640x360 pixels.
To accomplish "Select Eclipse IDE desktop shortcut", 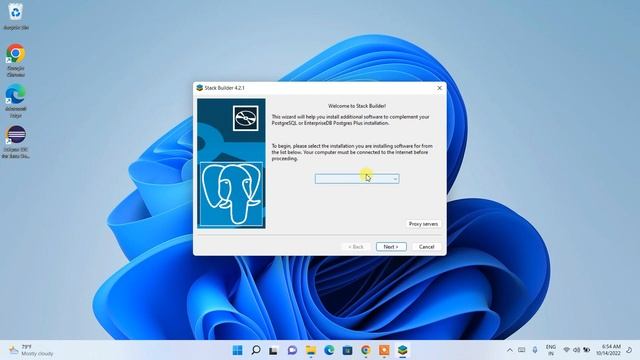I will click(x=16, y=142).
